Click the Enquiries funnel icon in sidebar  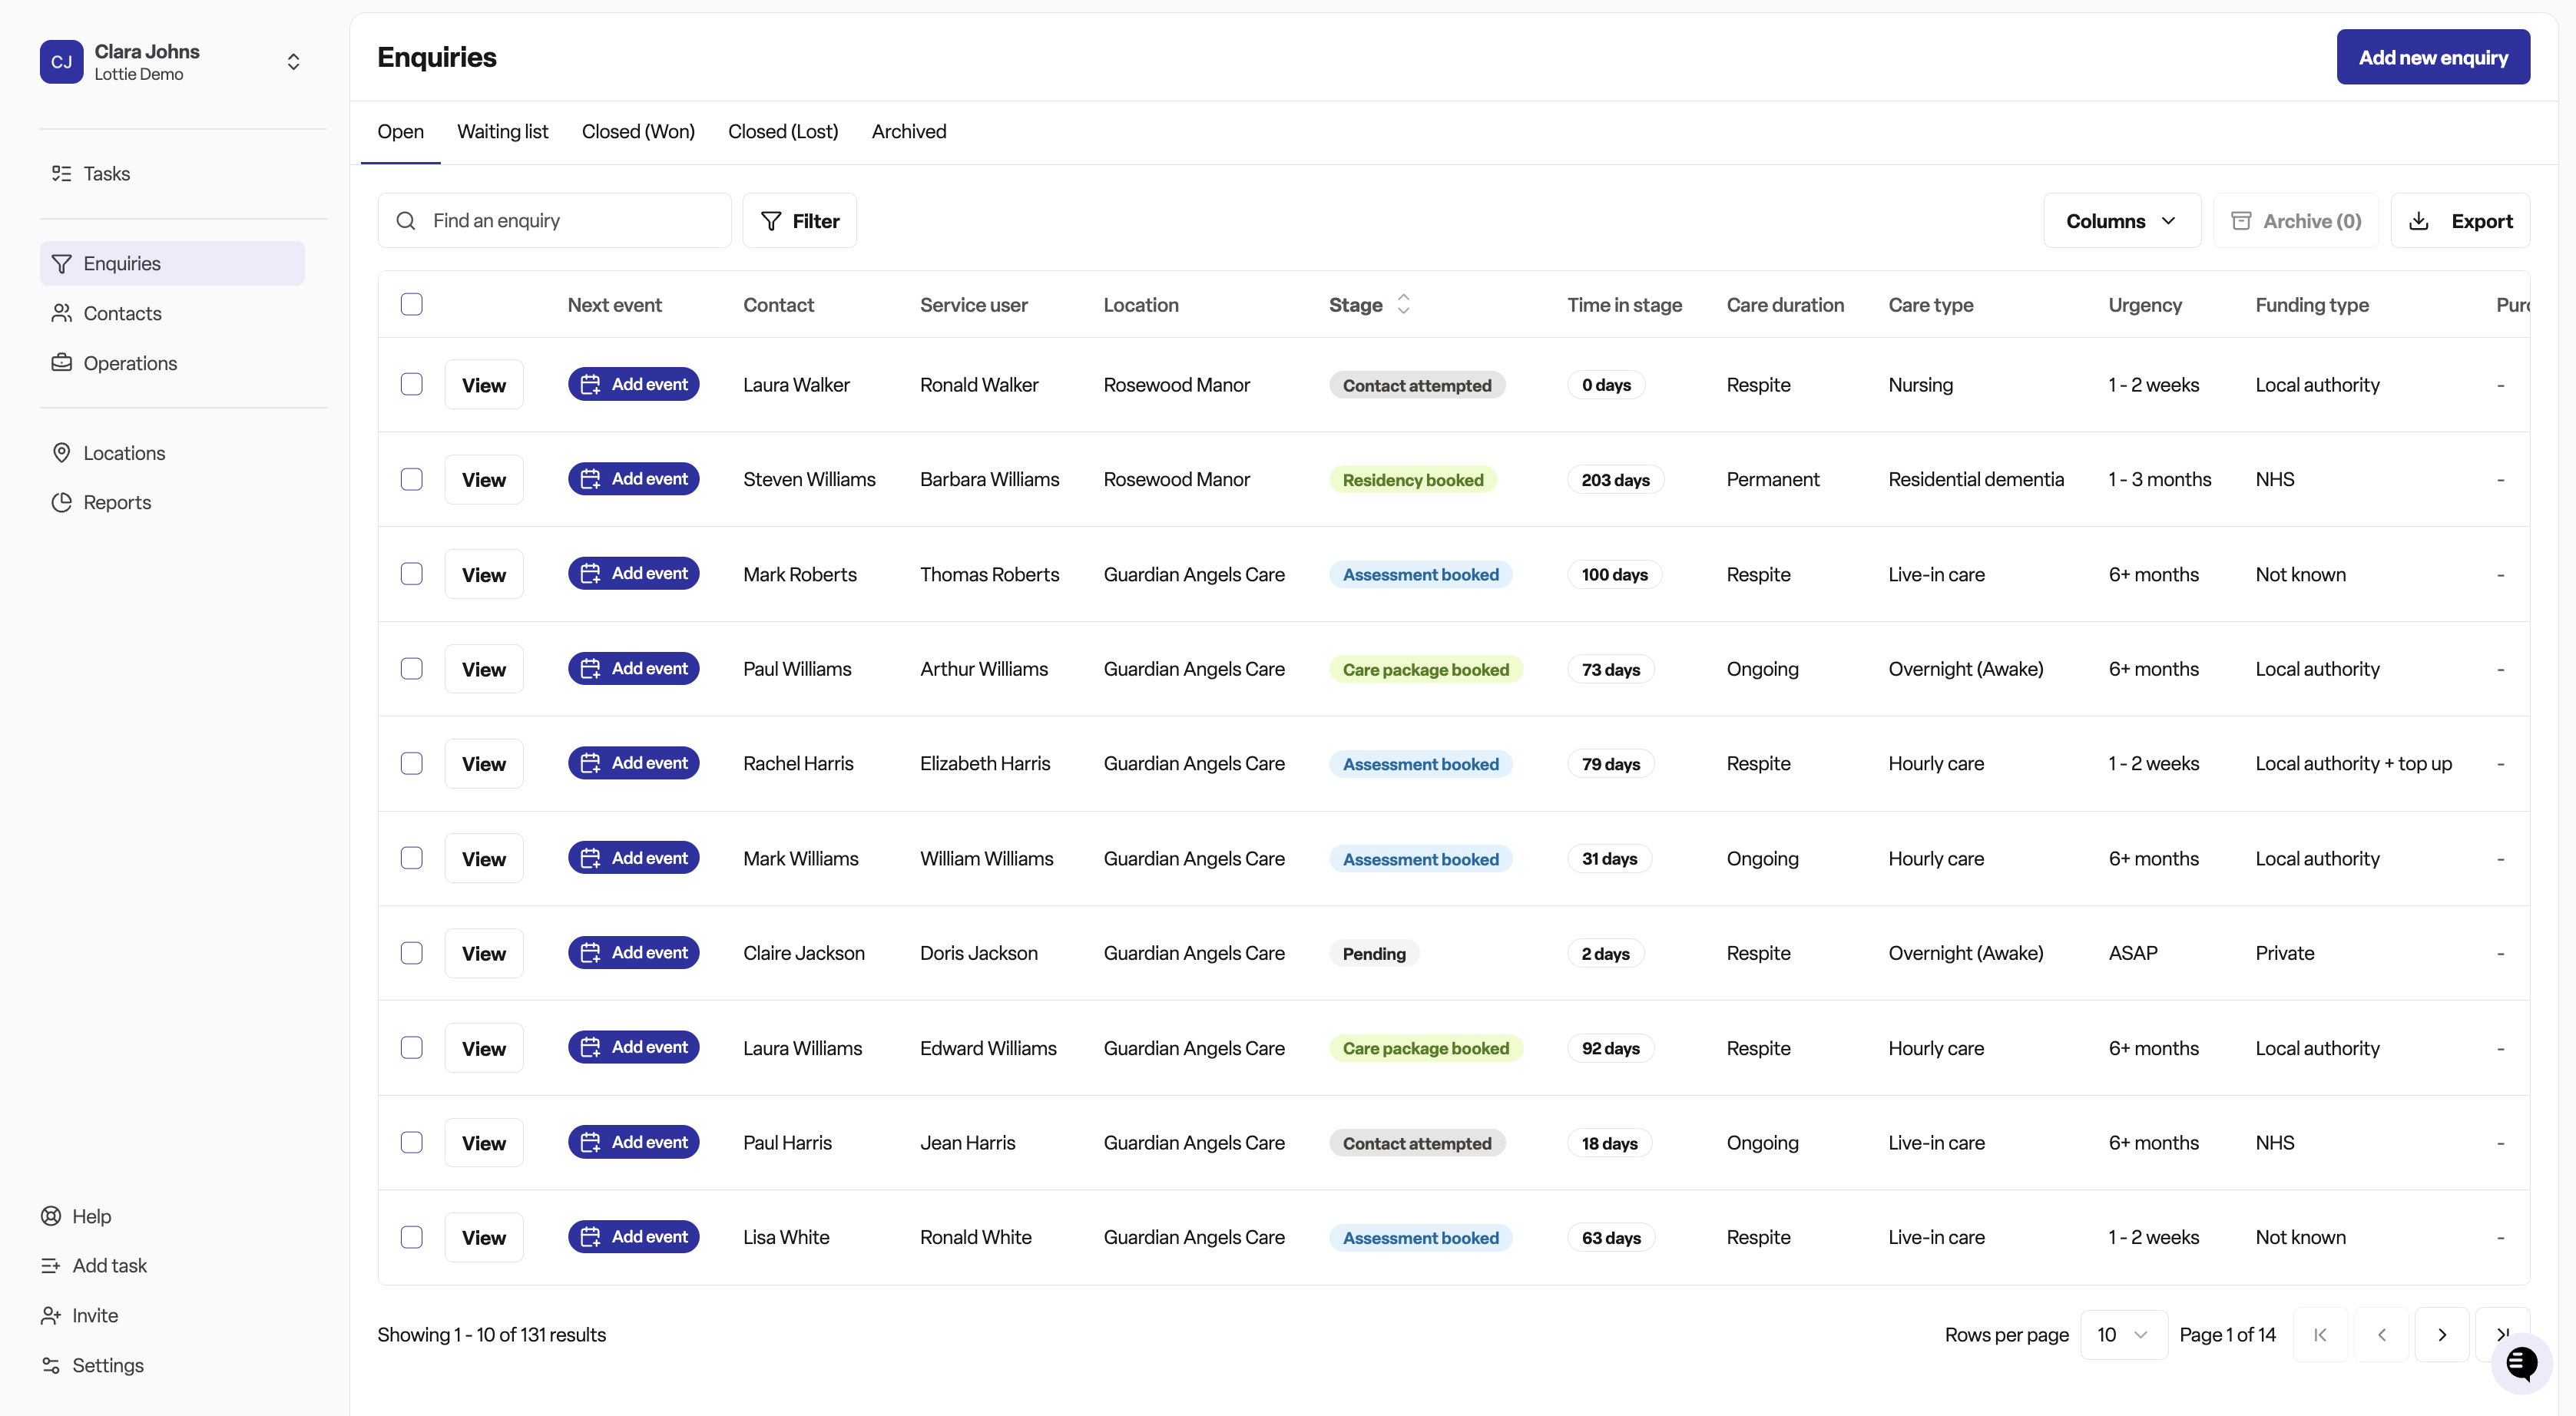point(61,263)
